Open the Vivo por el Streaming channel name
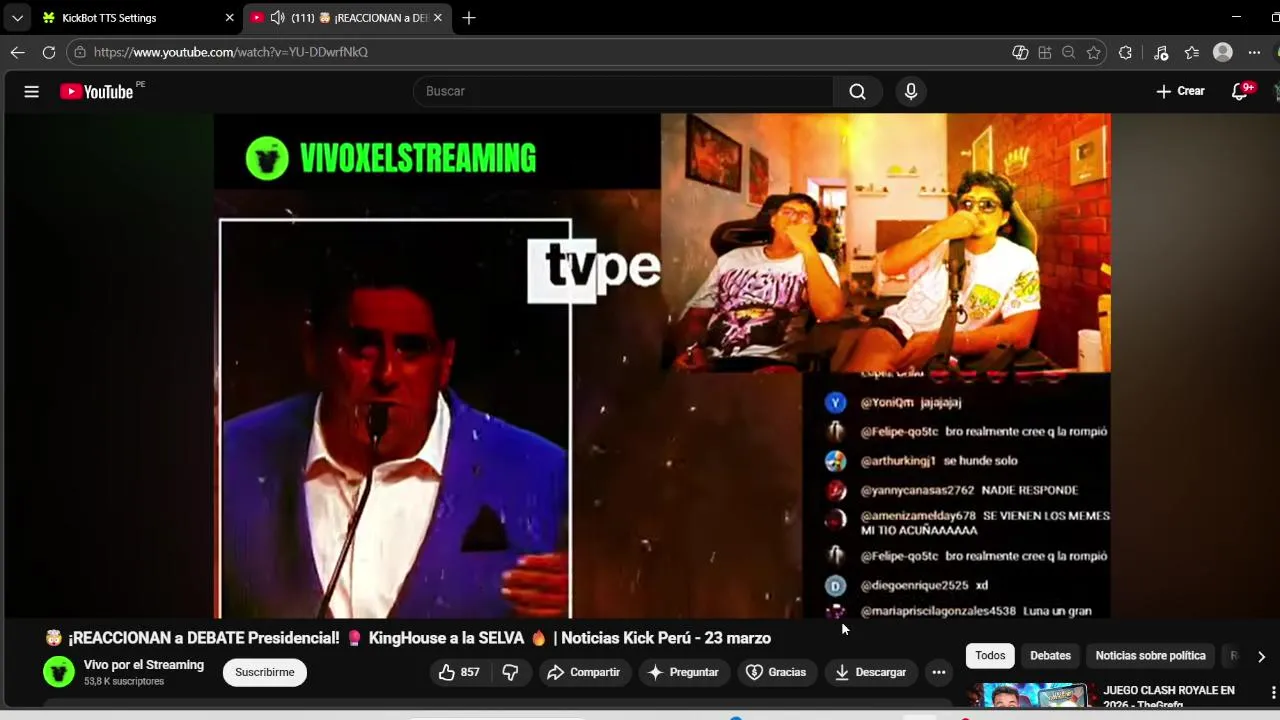Viewport: 1280px width, 720px height. click(x=144, y=665)
